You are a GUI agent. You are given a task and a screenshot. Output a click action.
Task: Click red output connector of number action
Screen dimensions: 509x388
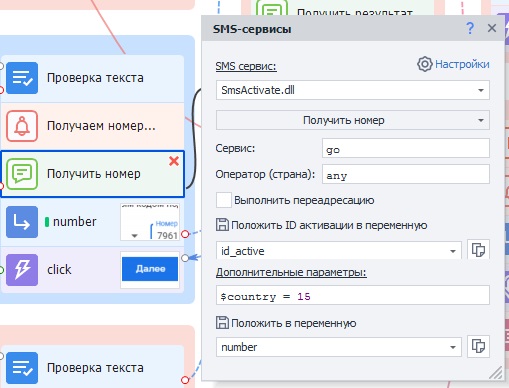click(185, 234)
